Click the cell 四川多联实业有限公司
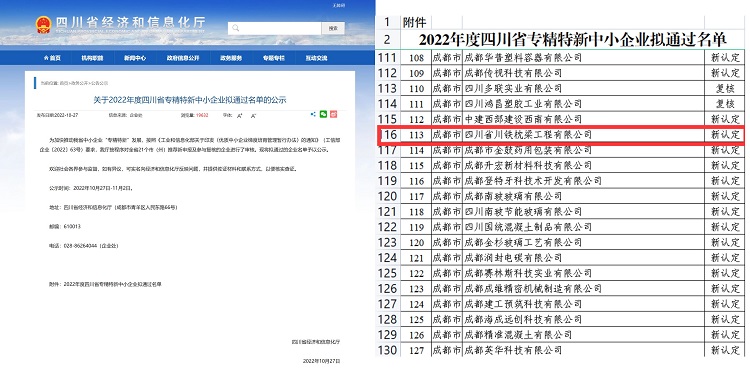The width and height of the screenshot is (750, 375). [583, 88]
